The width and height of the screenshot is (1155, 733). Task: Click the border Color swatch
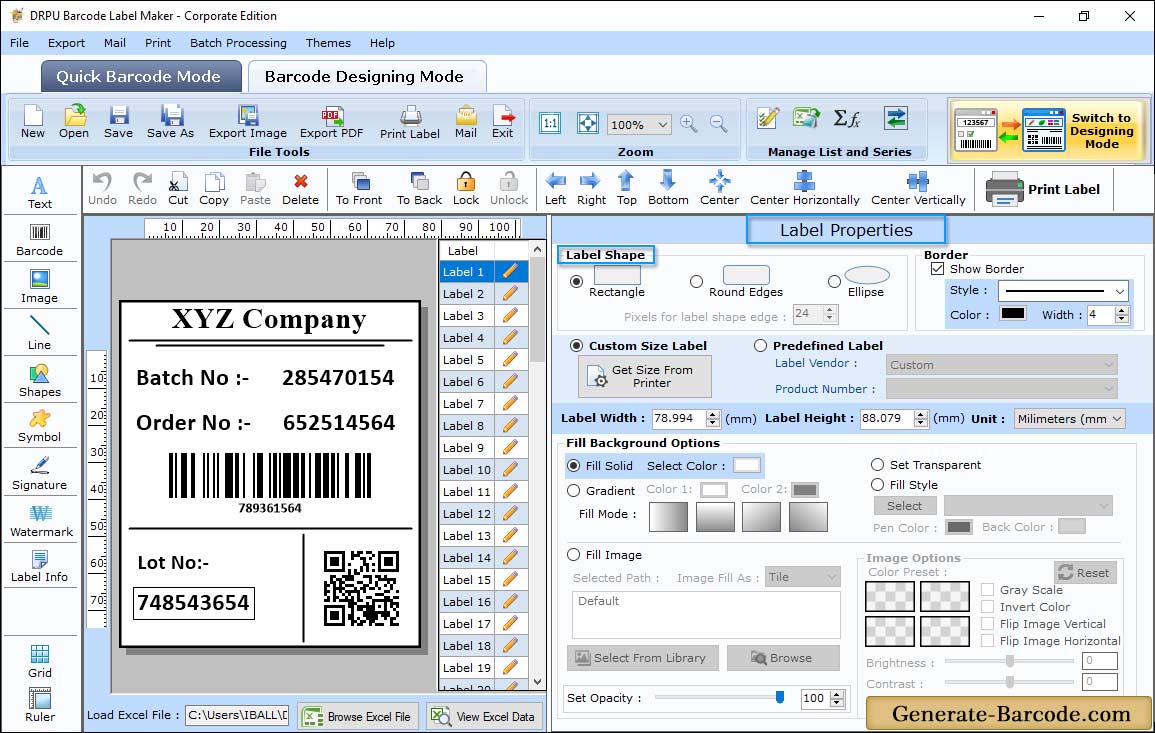1013,314
